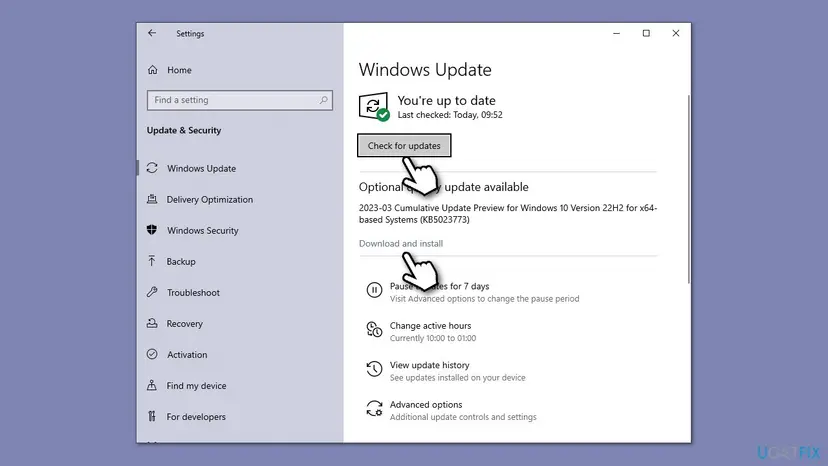The image size is (828, 466).
Task: Open Advanced options link
Action: pos(426,405)
